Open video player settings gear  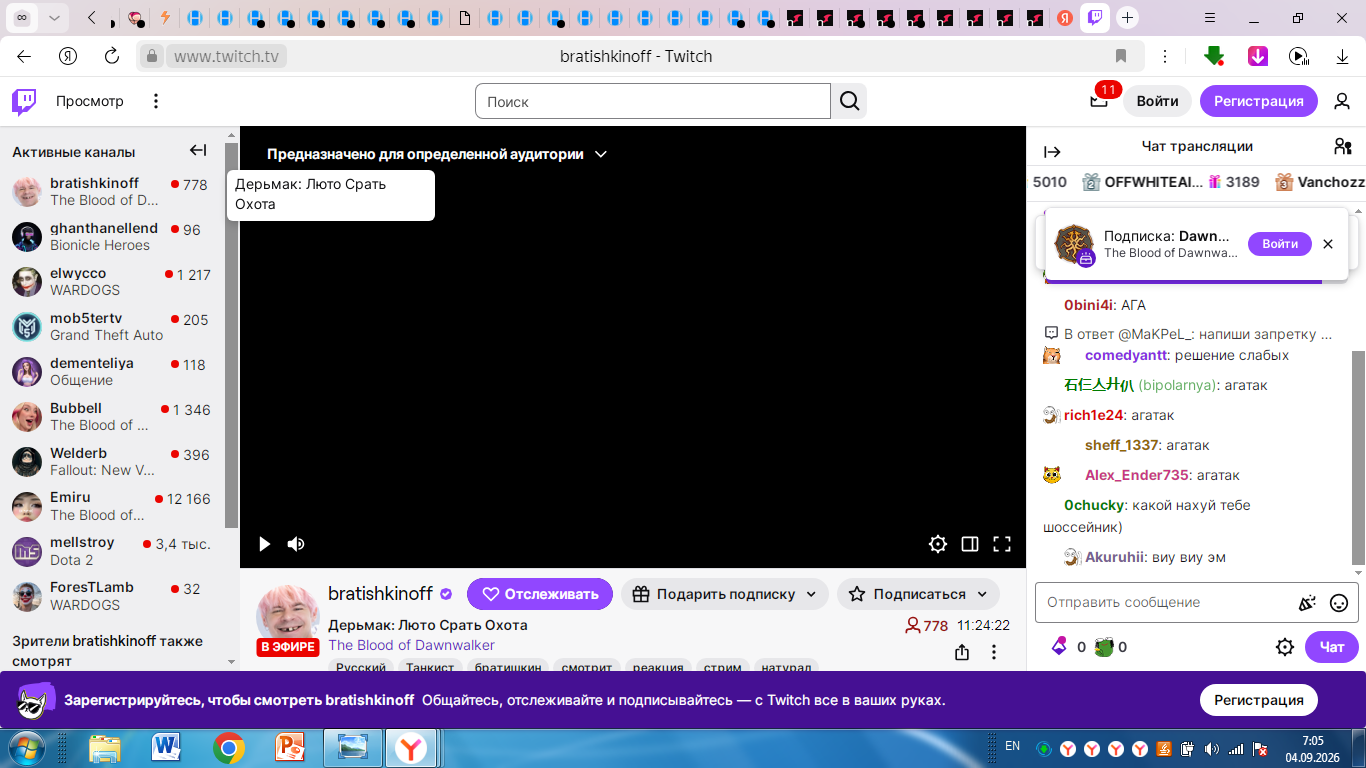[x=938, y=544]
